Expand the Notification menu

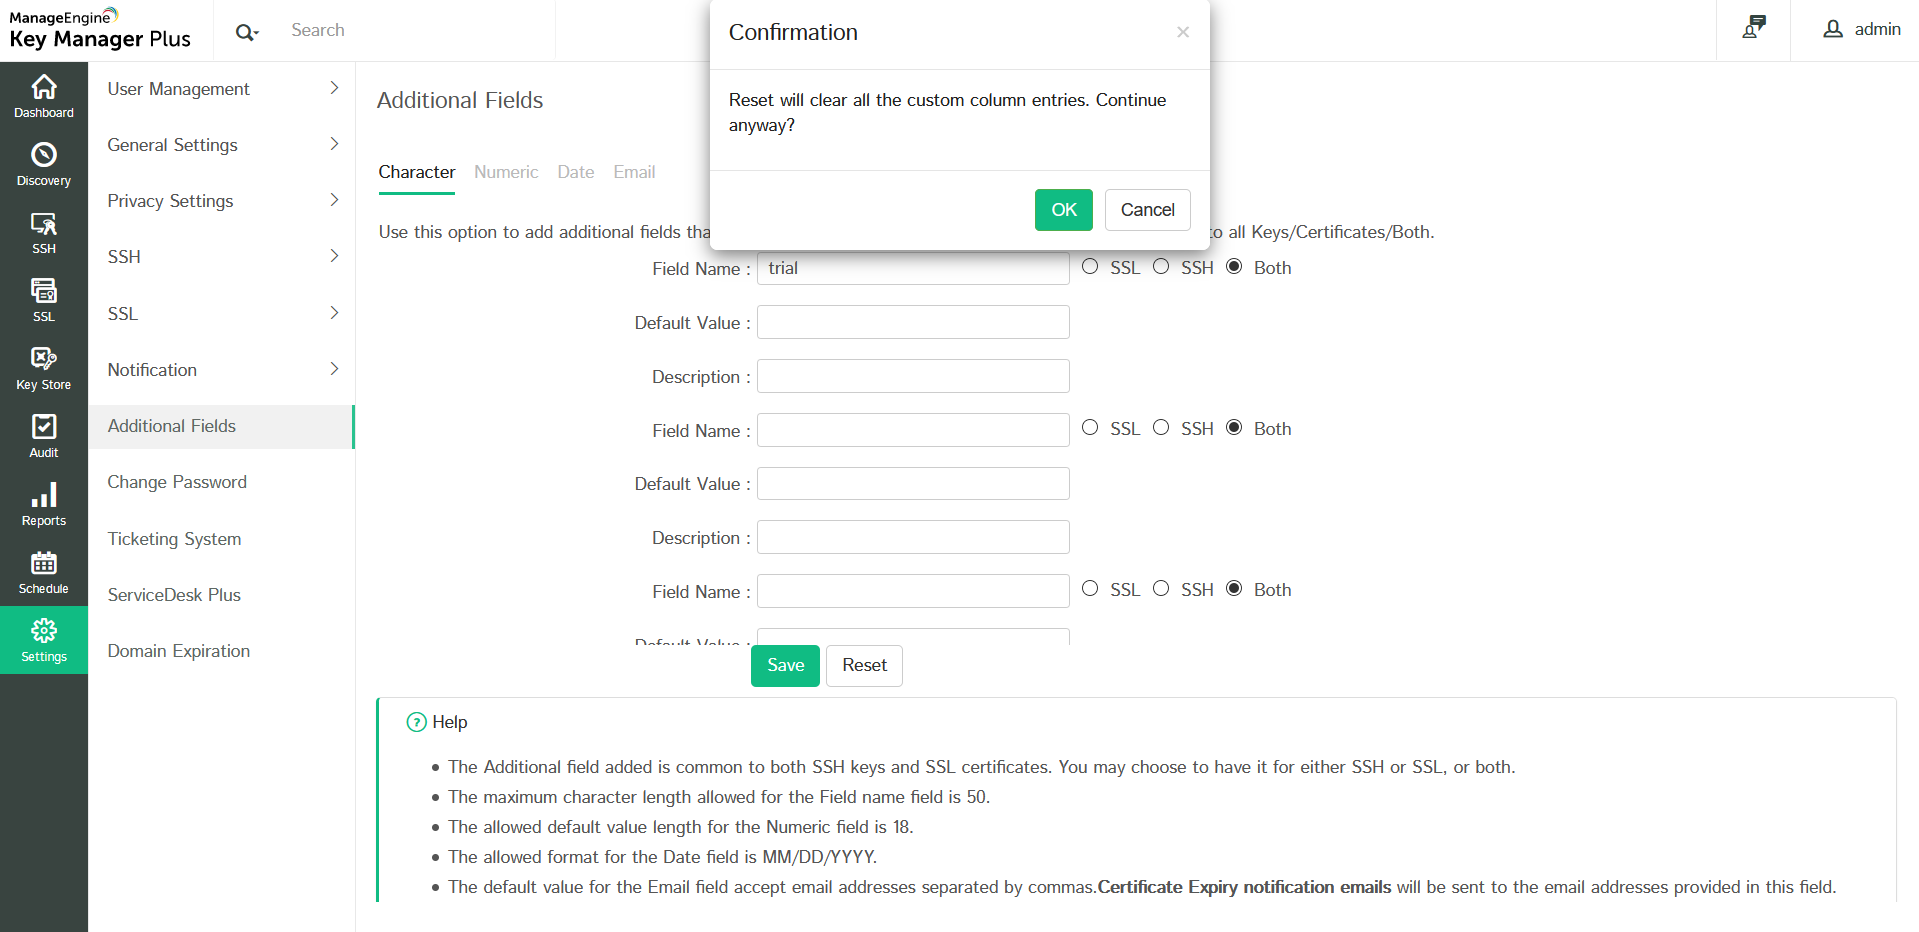[221, 370]
